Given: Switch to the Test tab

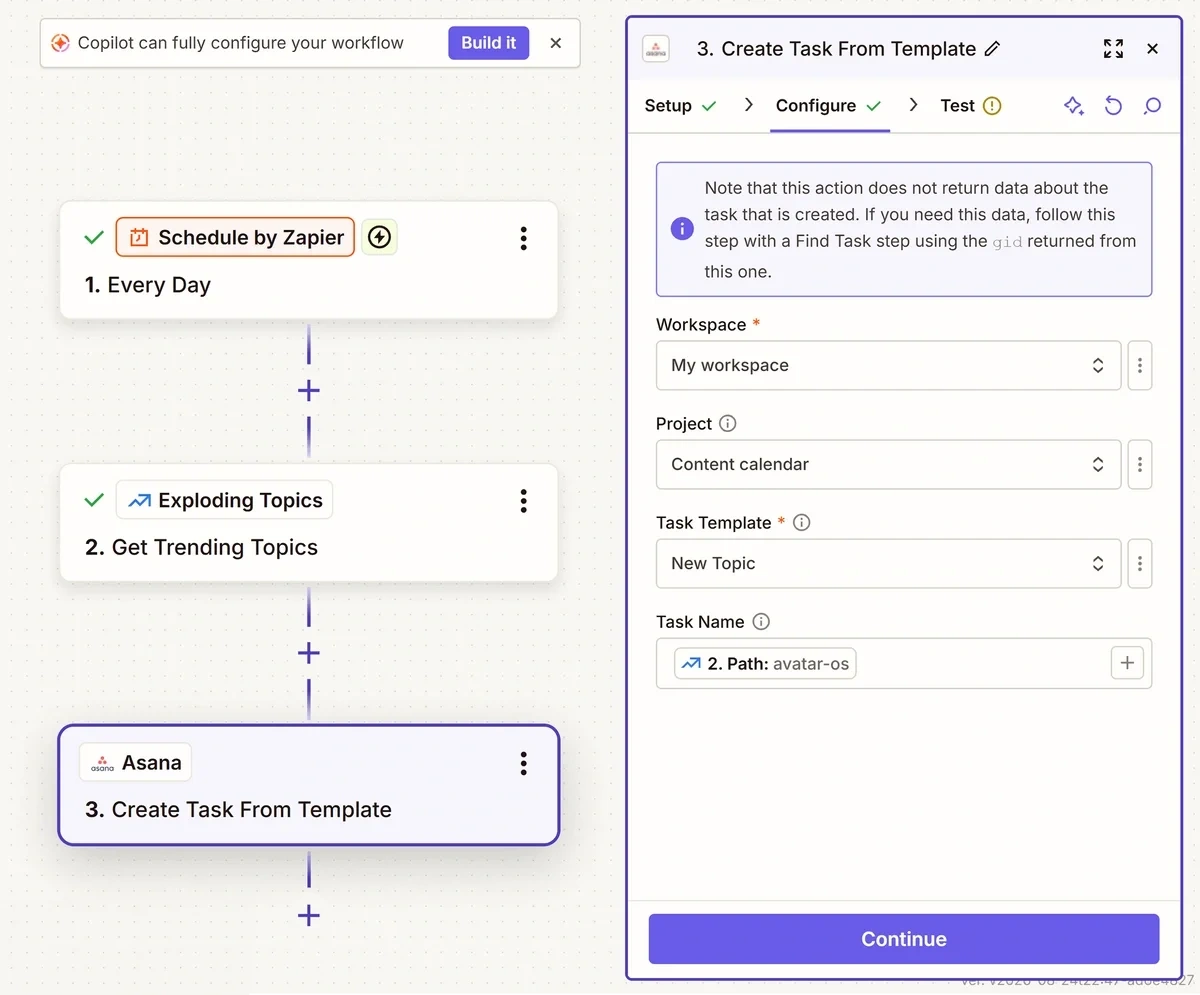Looking at the screenshot, I should tap(970, 106).
